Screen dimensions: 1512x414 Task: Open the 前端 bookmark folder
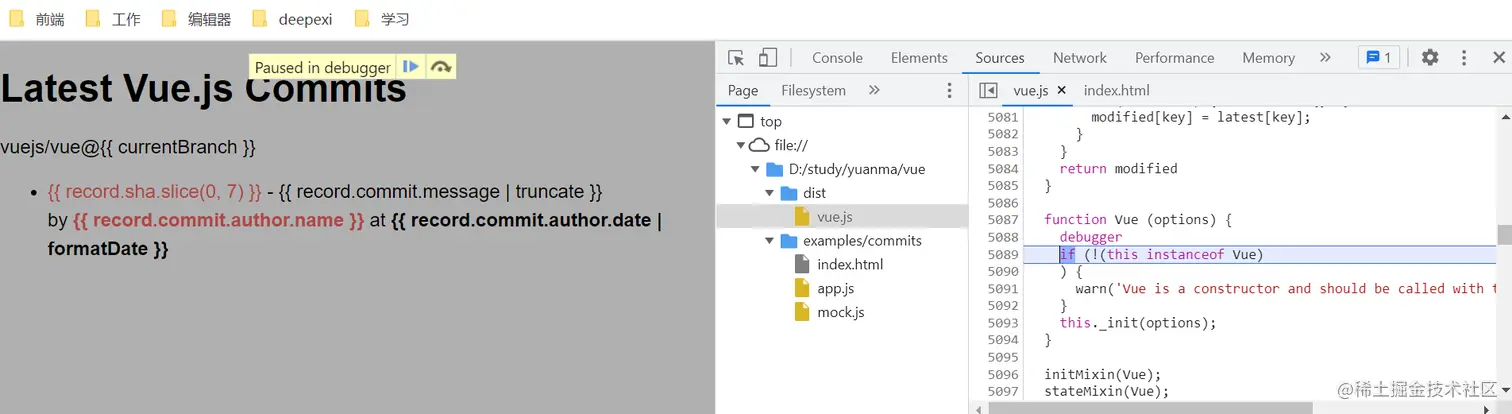pyautogui.click(x=36, y=19)
